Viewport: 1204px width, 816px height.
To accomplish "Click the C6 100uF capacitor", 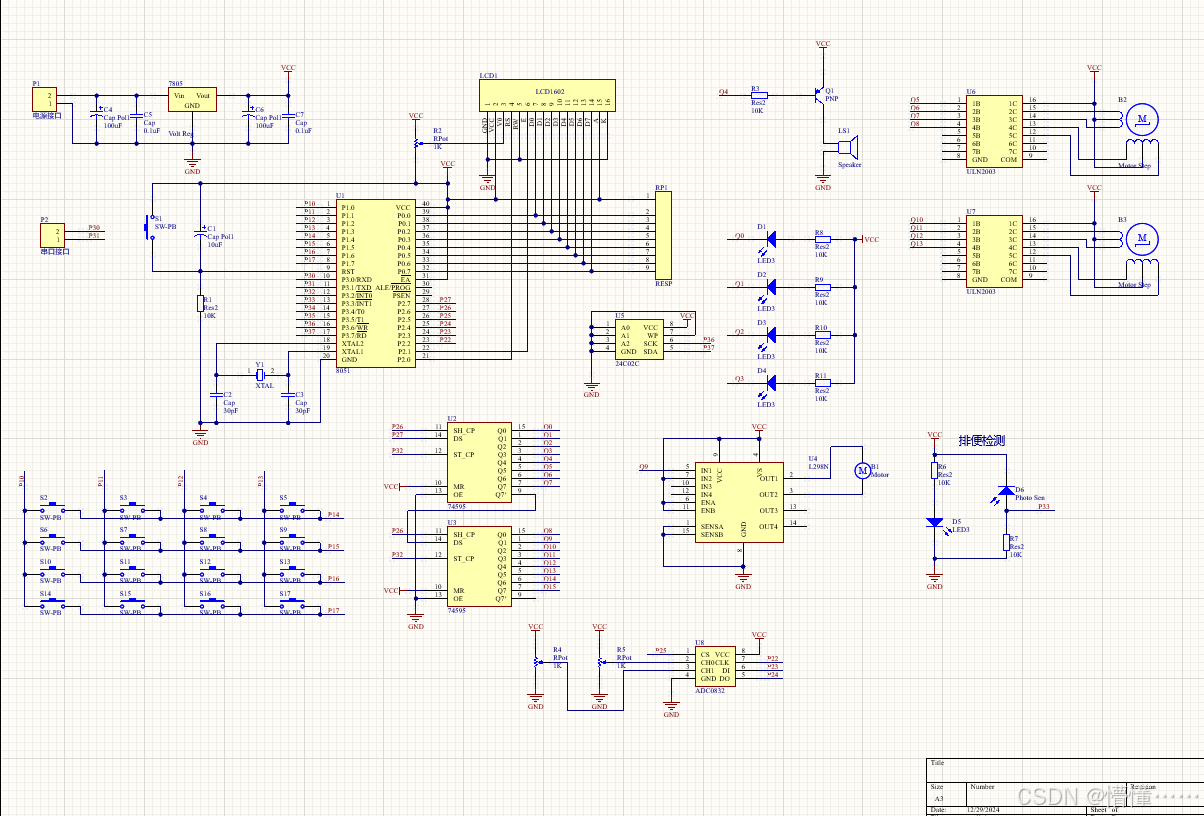I will click(248, 114).
